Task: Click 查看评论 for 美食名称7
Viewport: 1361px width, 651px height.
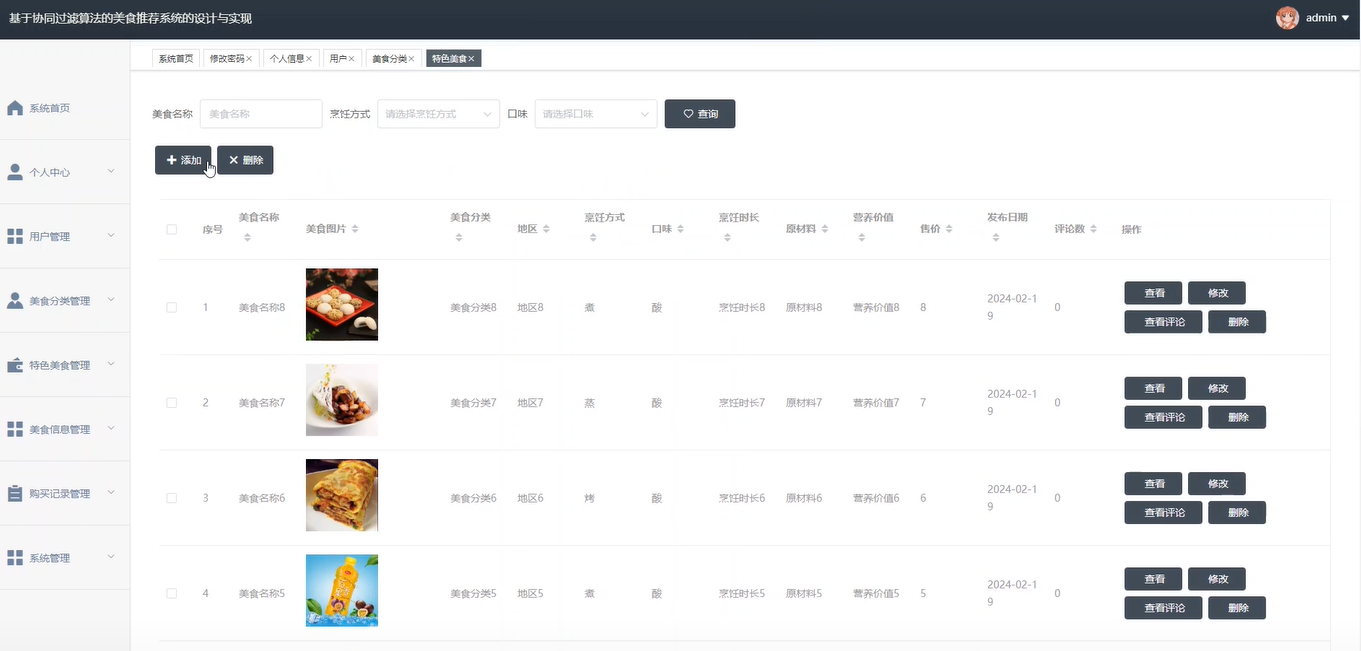Action: [x=1163, y=417]
